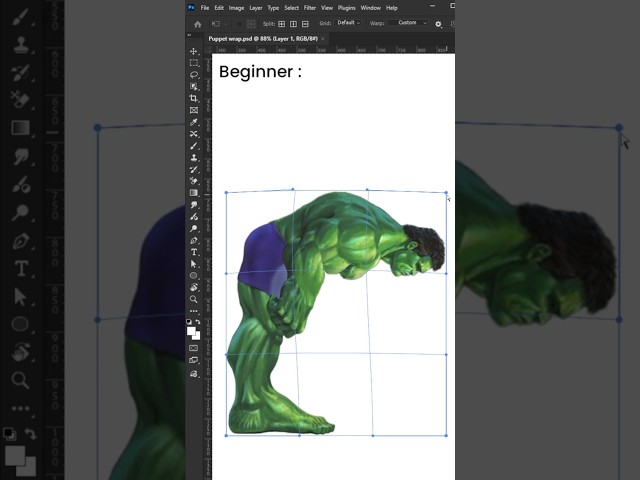Open warp settings gear icon
The width and height of the screenshot is (640, 480).
[438, 24]
